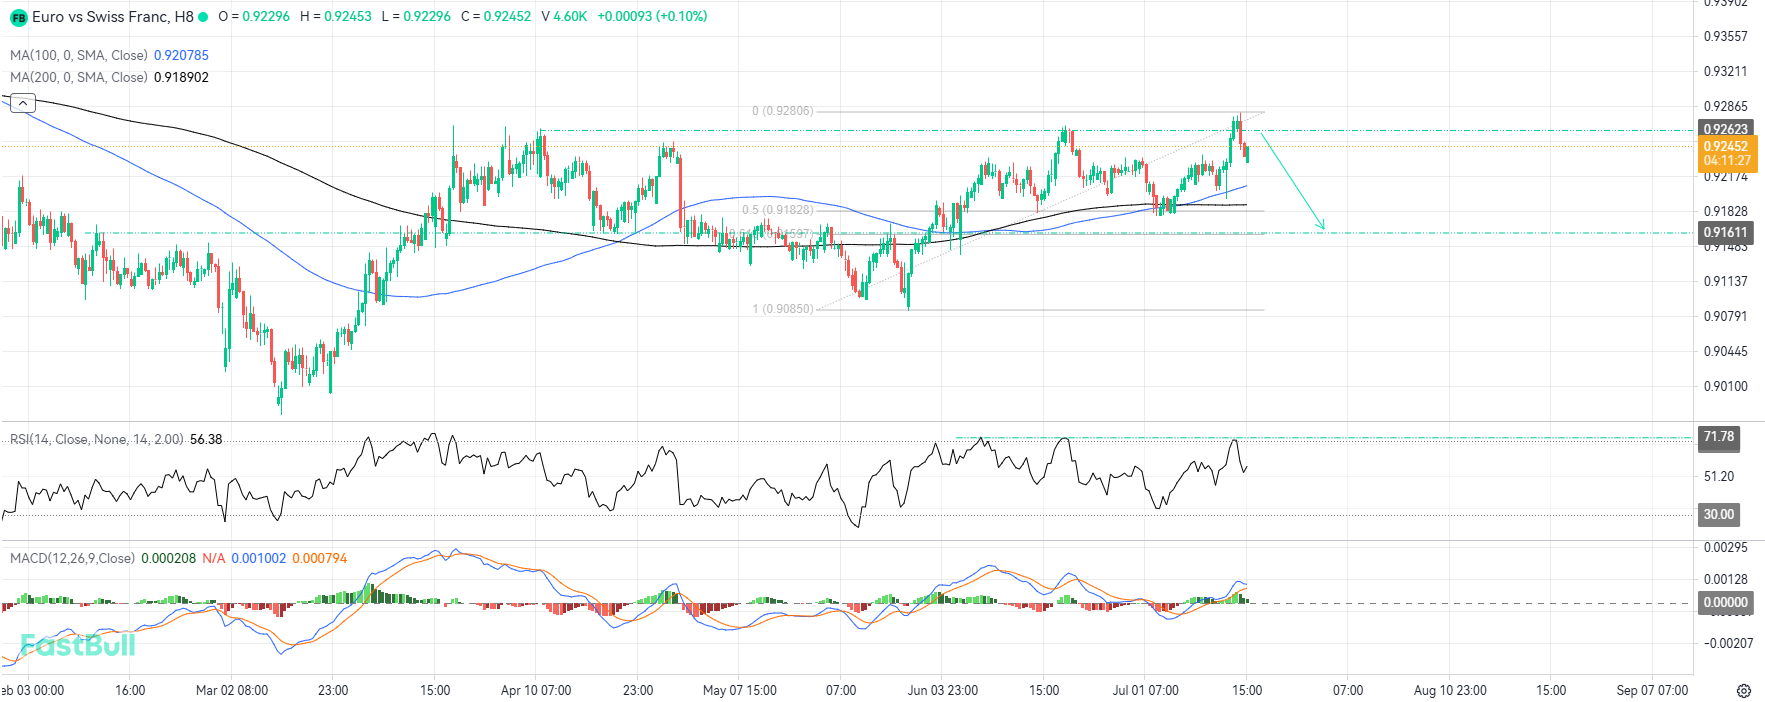Click the MACD value 0.000208
Image resolution: width=1765 pixels, height=702 pixels.
point(169,558)
